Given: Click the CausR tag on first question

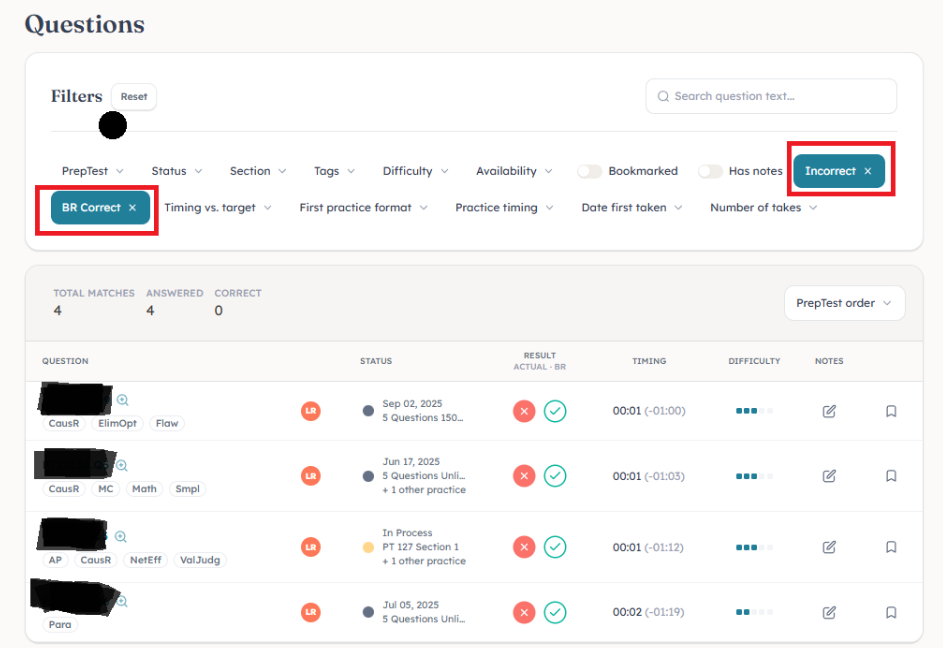Looking at the screenshot, I should [x=64, y=423].
